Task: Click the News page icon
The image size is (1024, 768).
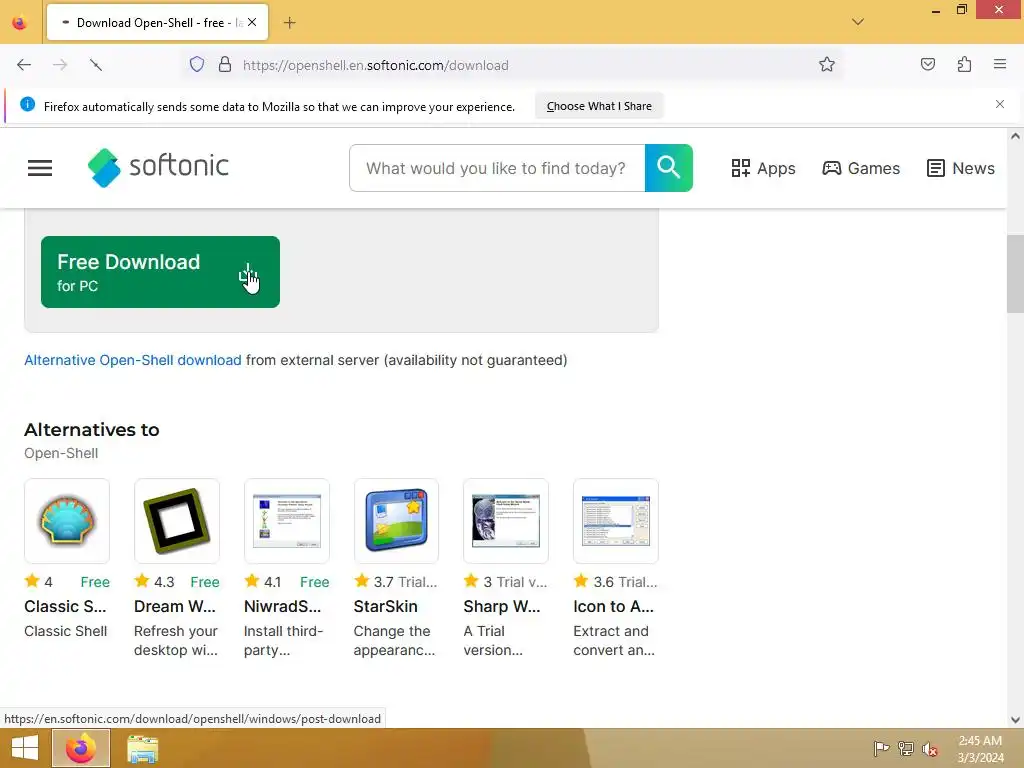Action: (x=936, y=168)
